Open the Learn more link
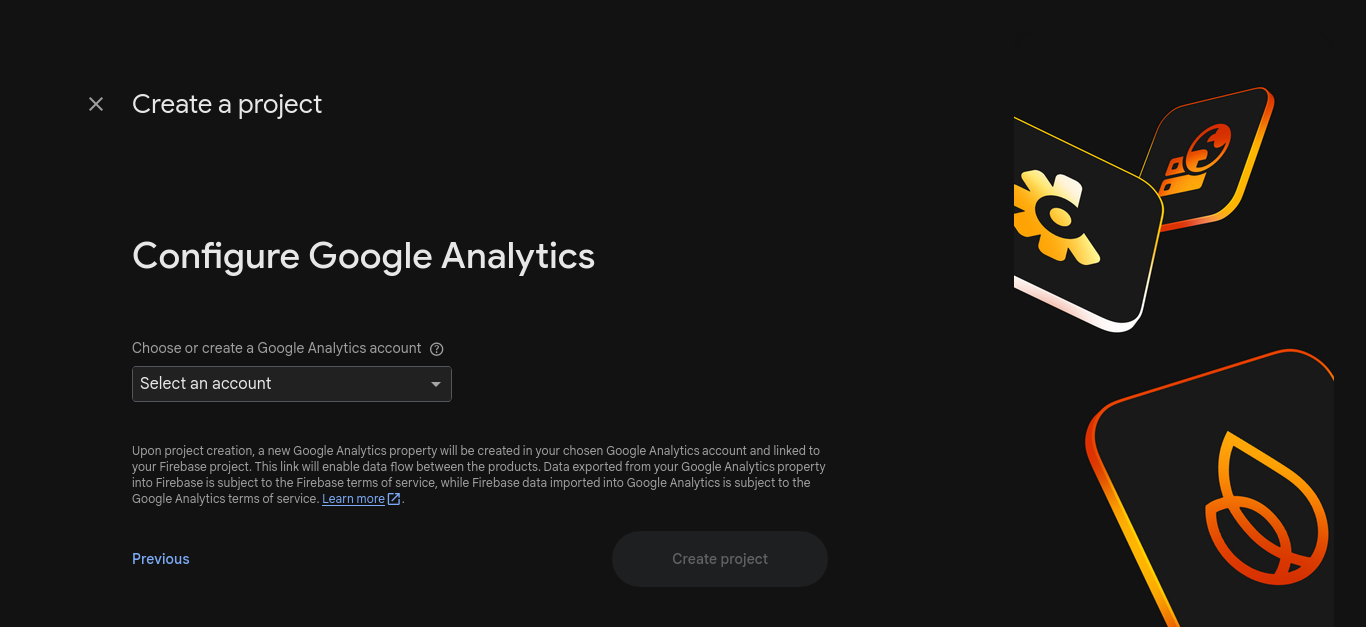Viewport: 1366px width, 627px height. pos(353,499)
